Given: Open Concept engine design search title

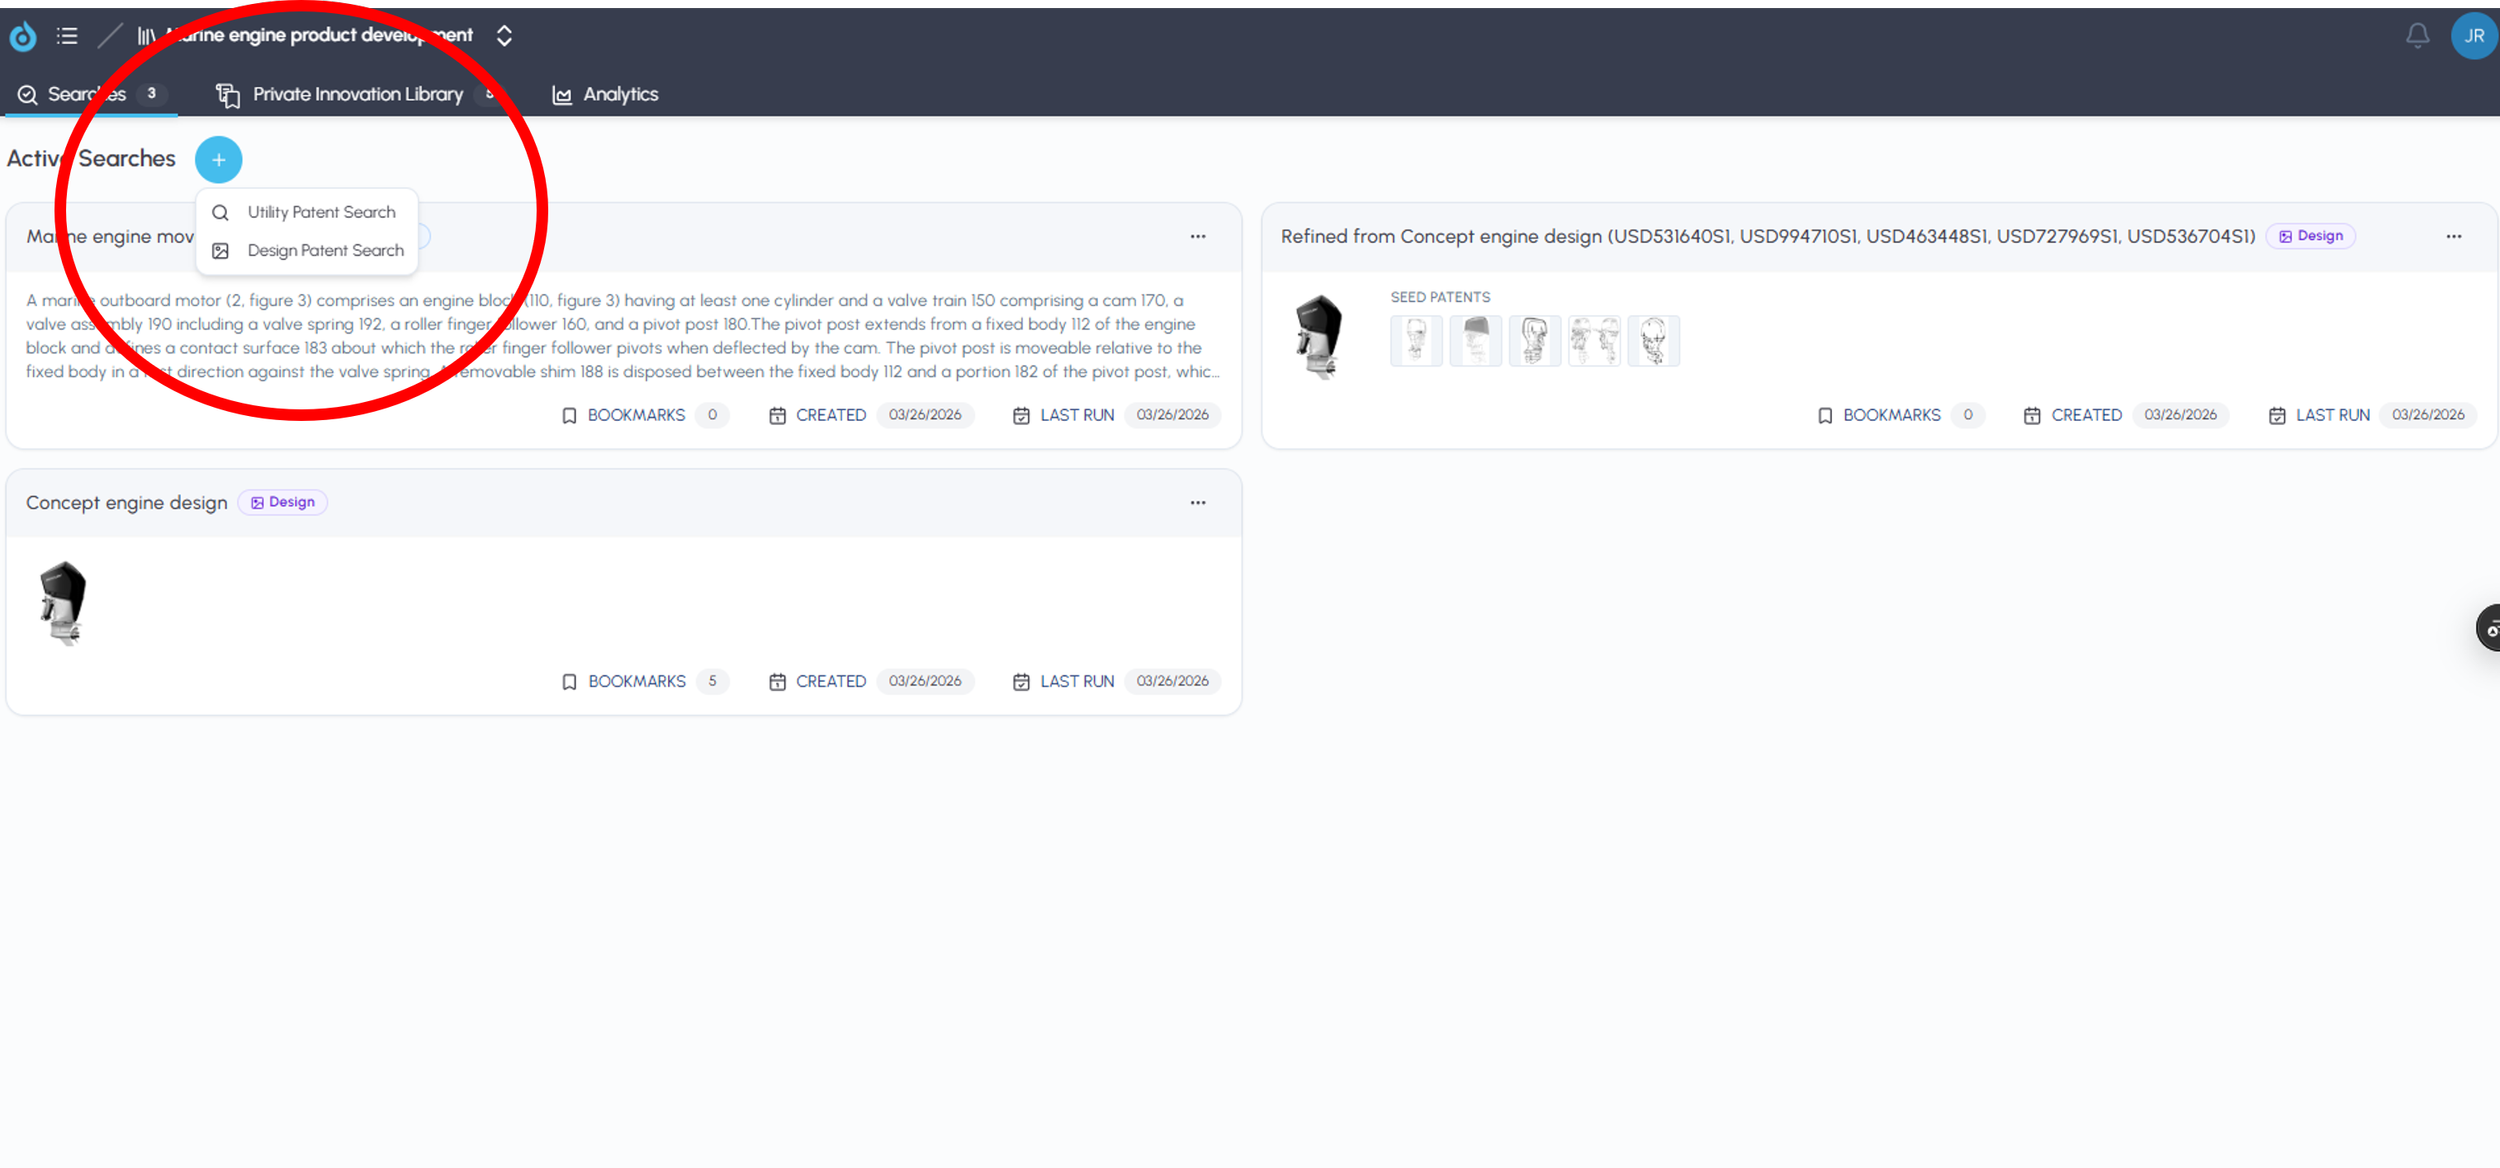Looking at the screenshot, I should [127, 503].
